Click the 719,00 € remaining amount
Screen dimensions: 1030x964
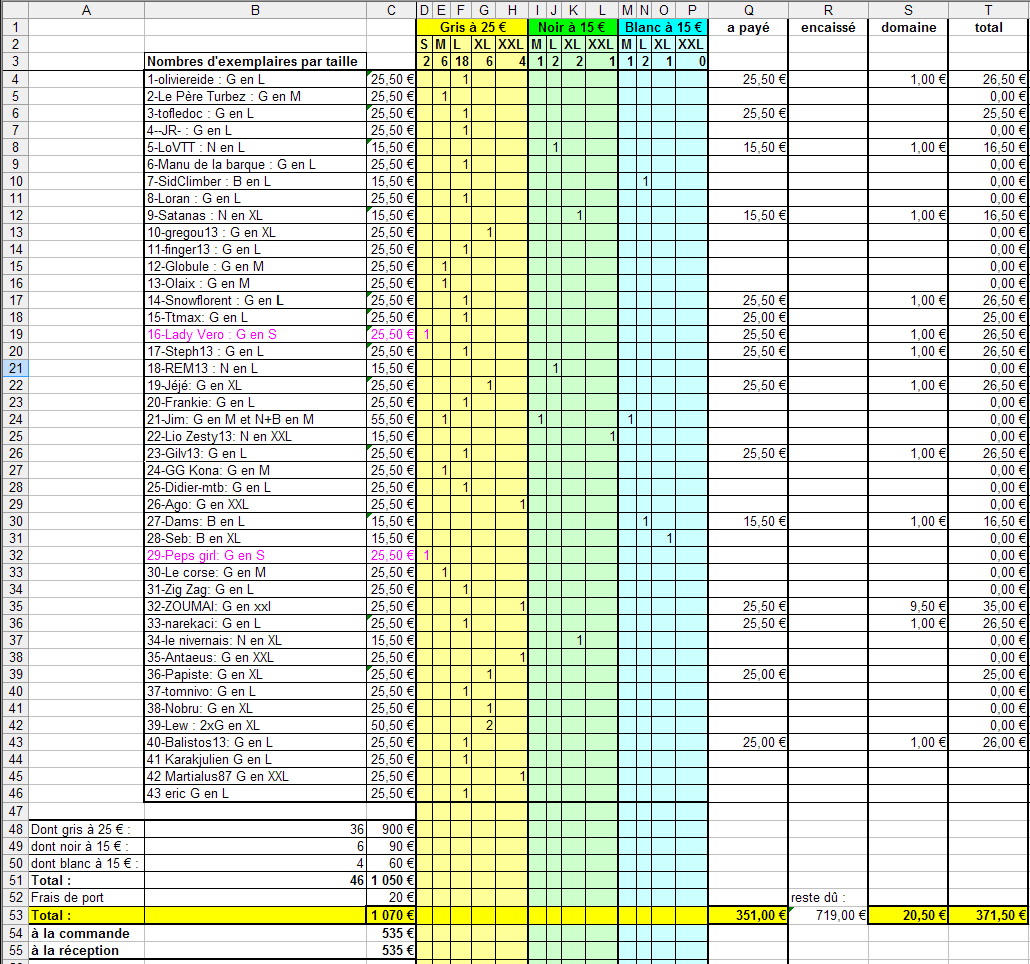point(828,915)
